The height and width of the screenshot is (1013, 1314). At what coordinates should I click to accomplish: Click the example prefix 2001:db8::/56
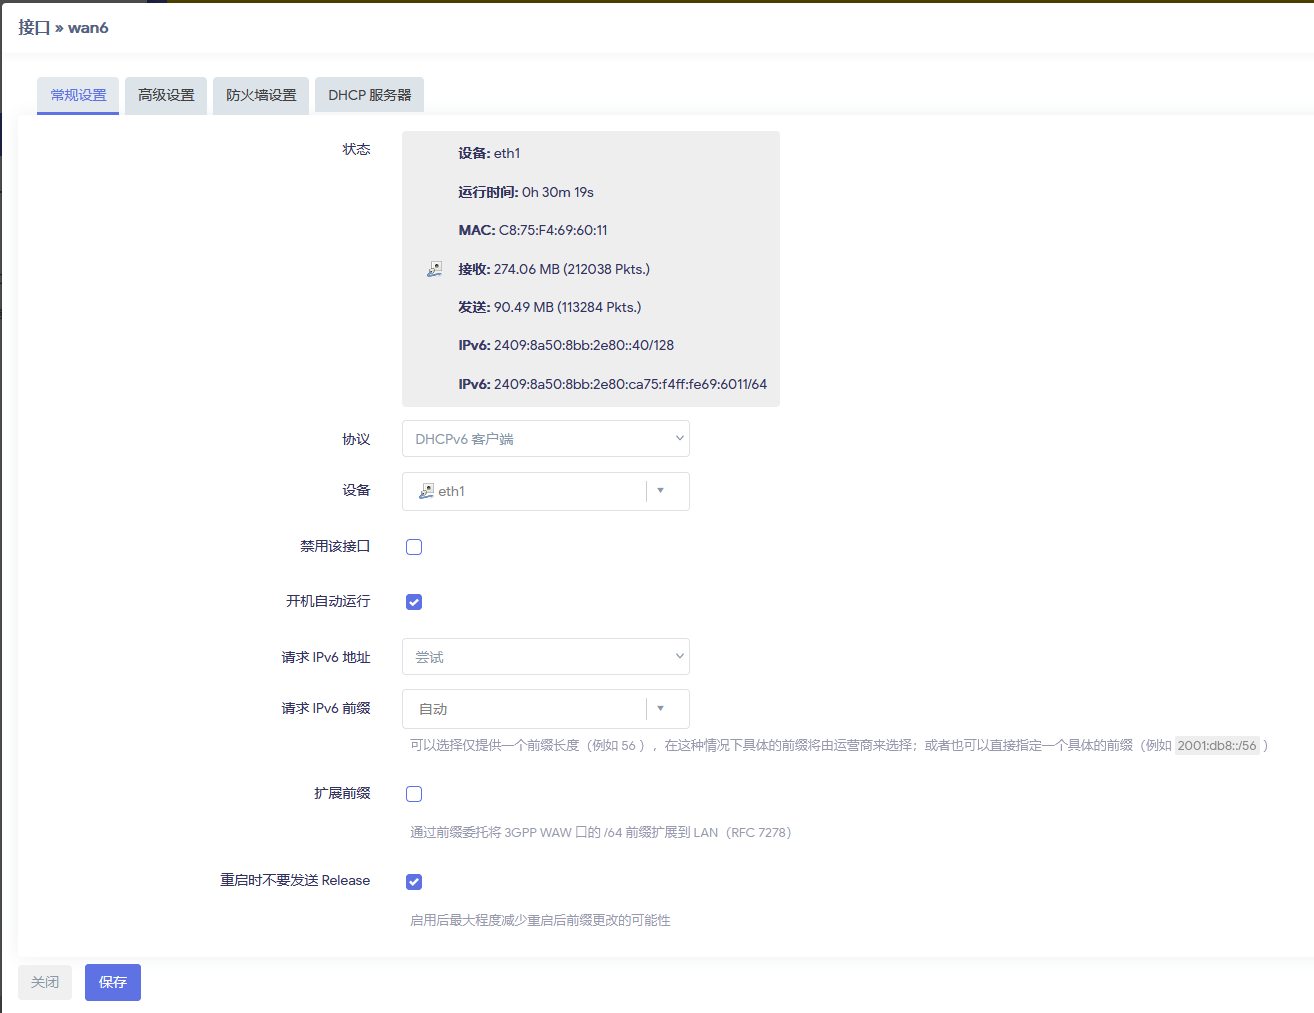[1216, 745]
